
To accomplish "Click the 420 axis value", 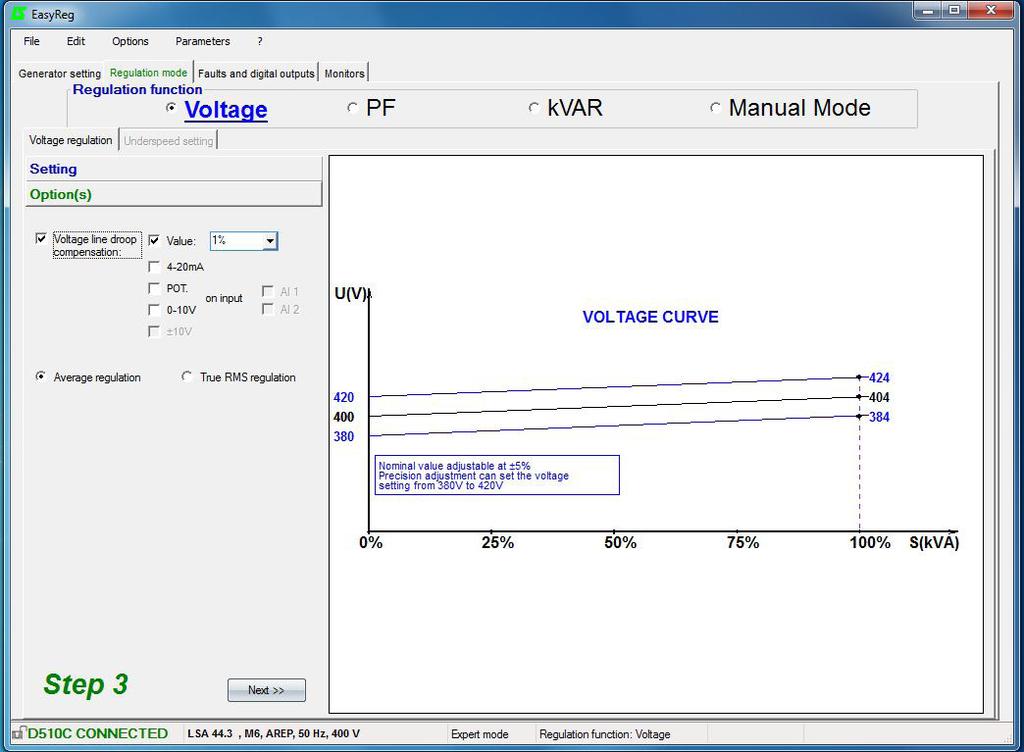I will [344, 397].
